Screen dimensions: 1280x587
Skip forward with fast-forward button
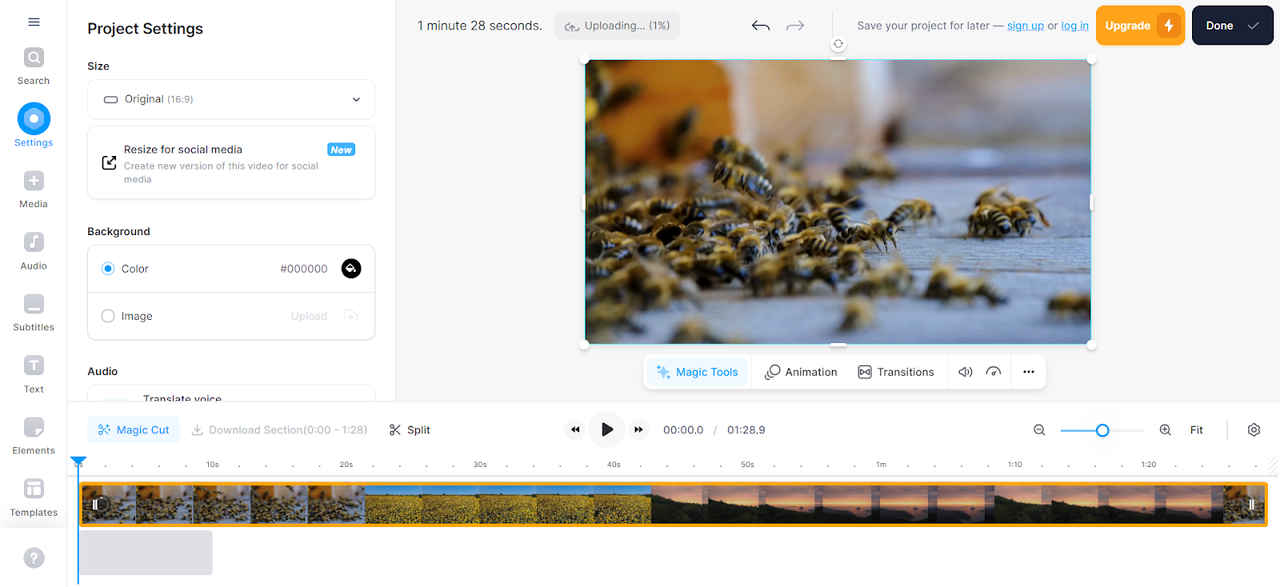[x=639, y=430]
